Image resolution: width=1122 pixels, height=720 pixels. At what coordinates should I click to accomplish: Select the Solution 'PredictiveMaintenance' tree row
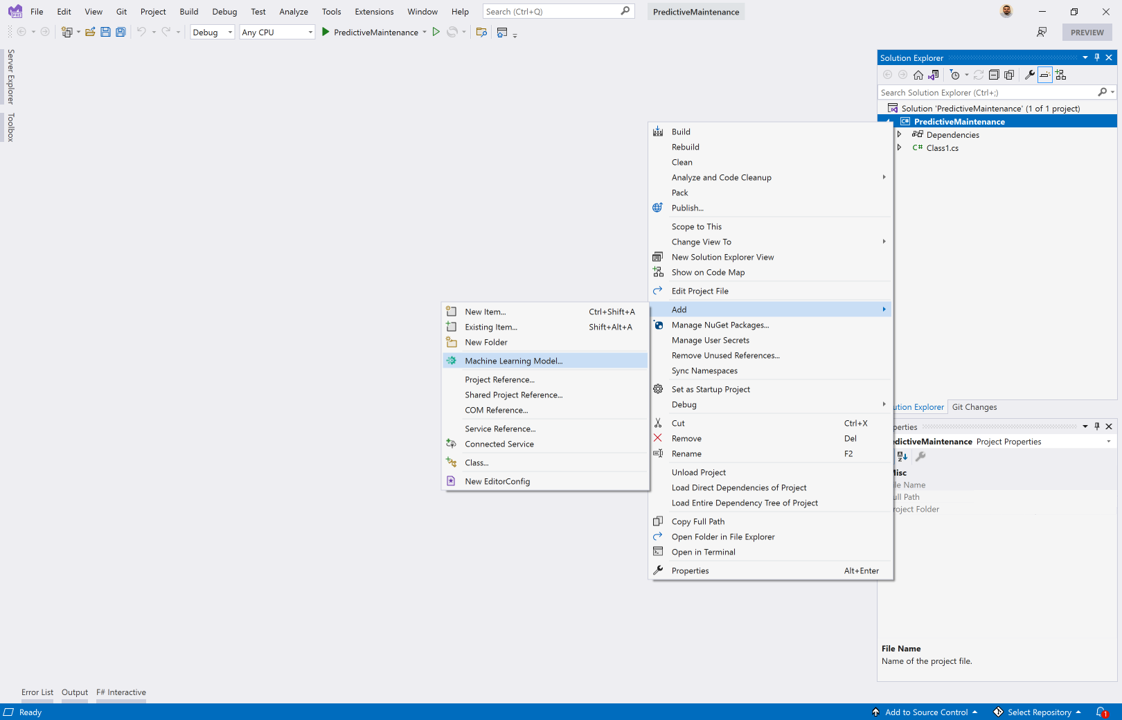(x=997, y=108)
